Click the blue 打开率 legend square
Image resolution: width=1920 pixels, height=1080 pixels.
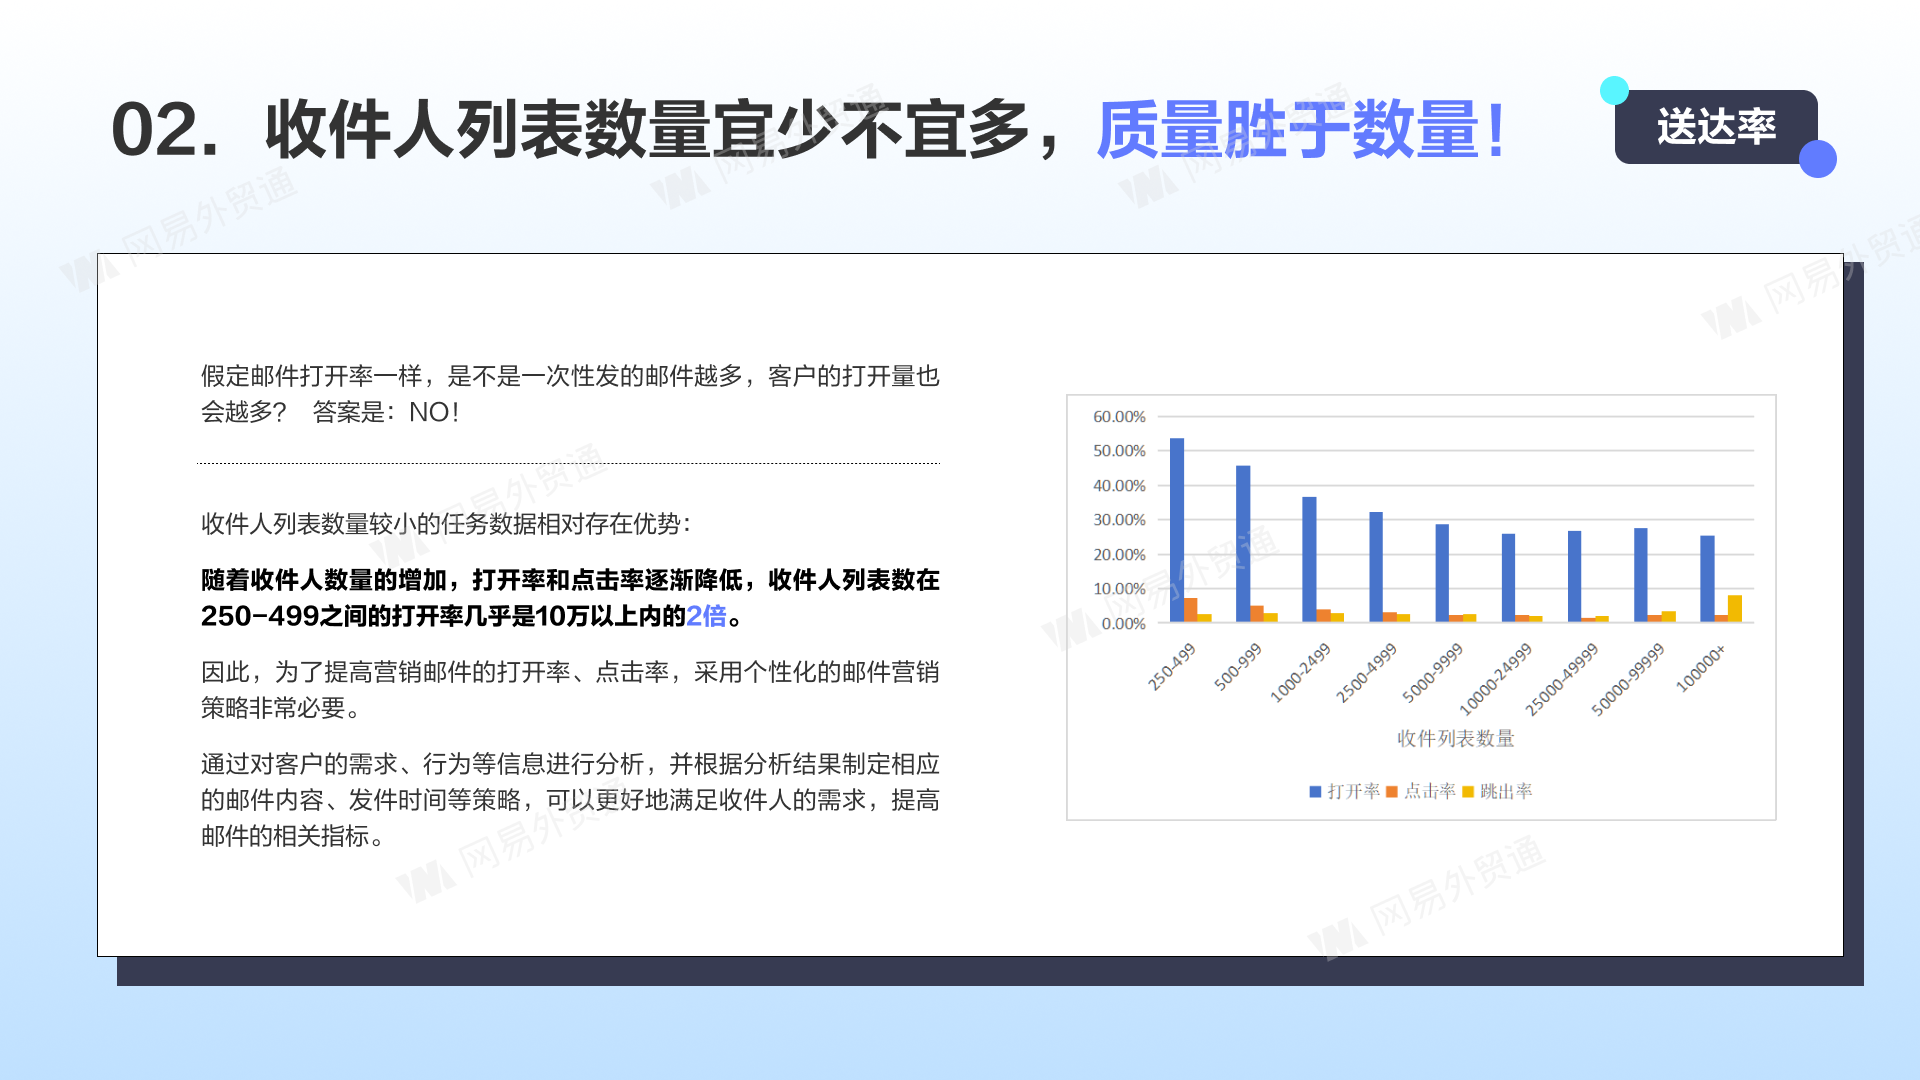tap(1315, 792)
